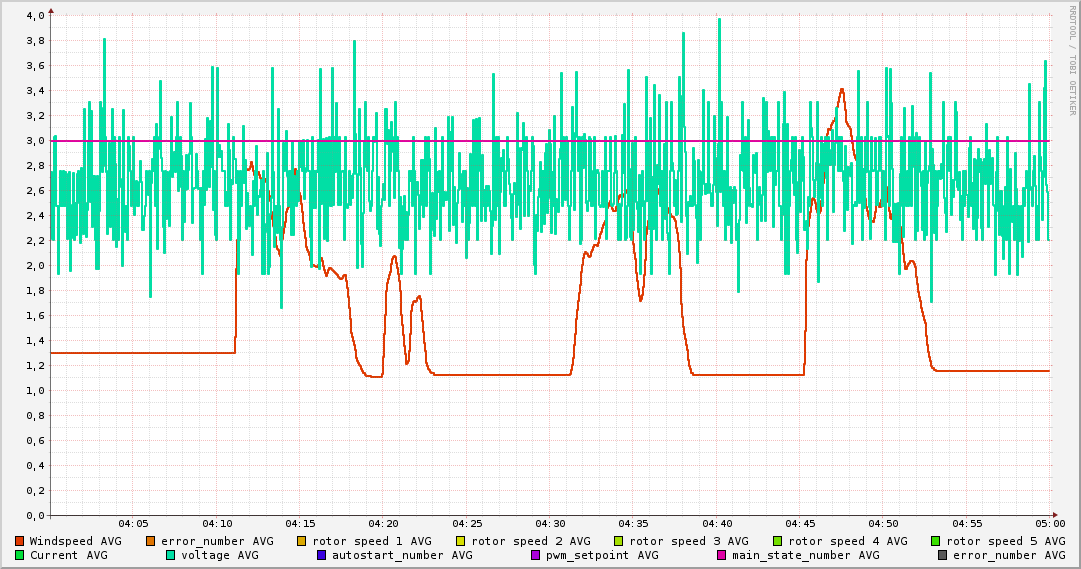Viewport: 1081px width, 569px height.
Task: Select the rotor speed 2 legend swatch
Action: click(461, 541)
